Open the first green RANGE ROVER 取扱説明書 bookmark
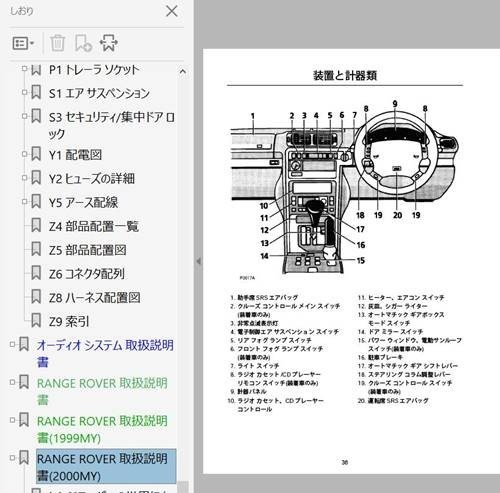 pos(102,391)
